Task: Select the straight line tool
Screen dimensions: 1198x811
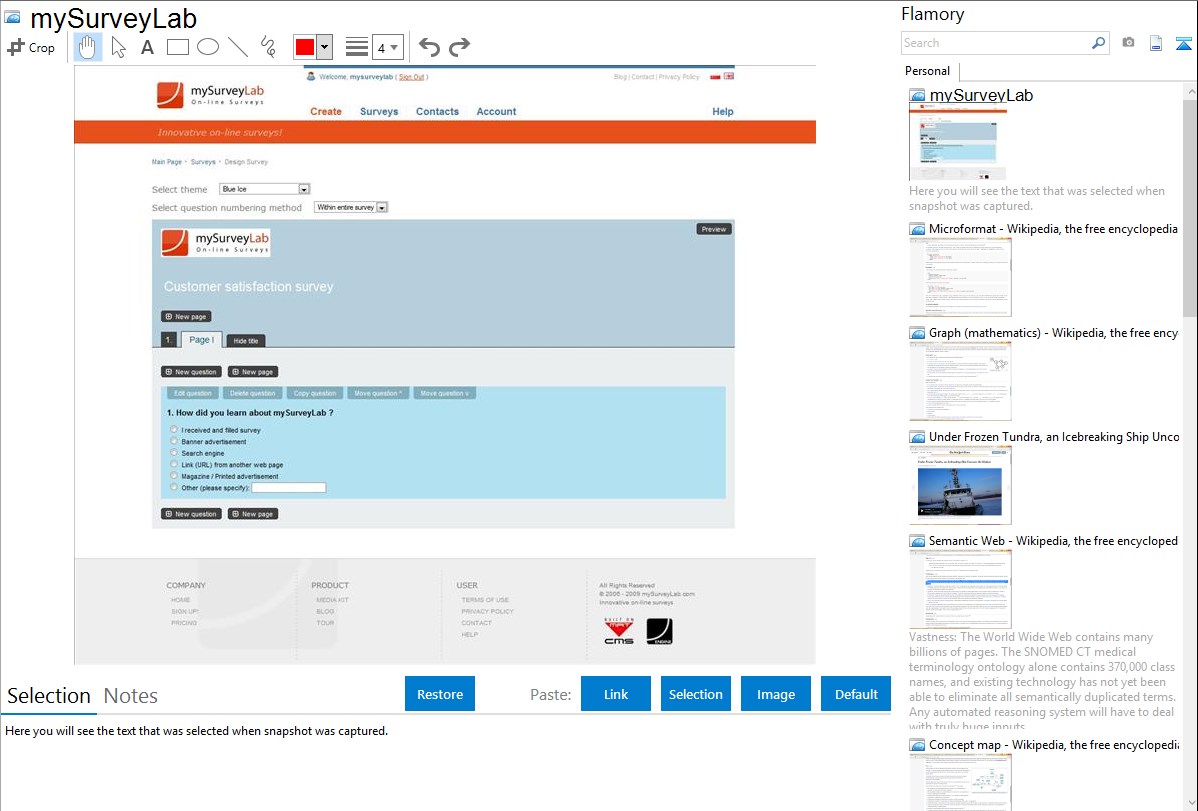Action: [x=238, y=47]
